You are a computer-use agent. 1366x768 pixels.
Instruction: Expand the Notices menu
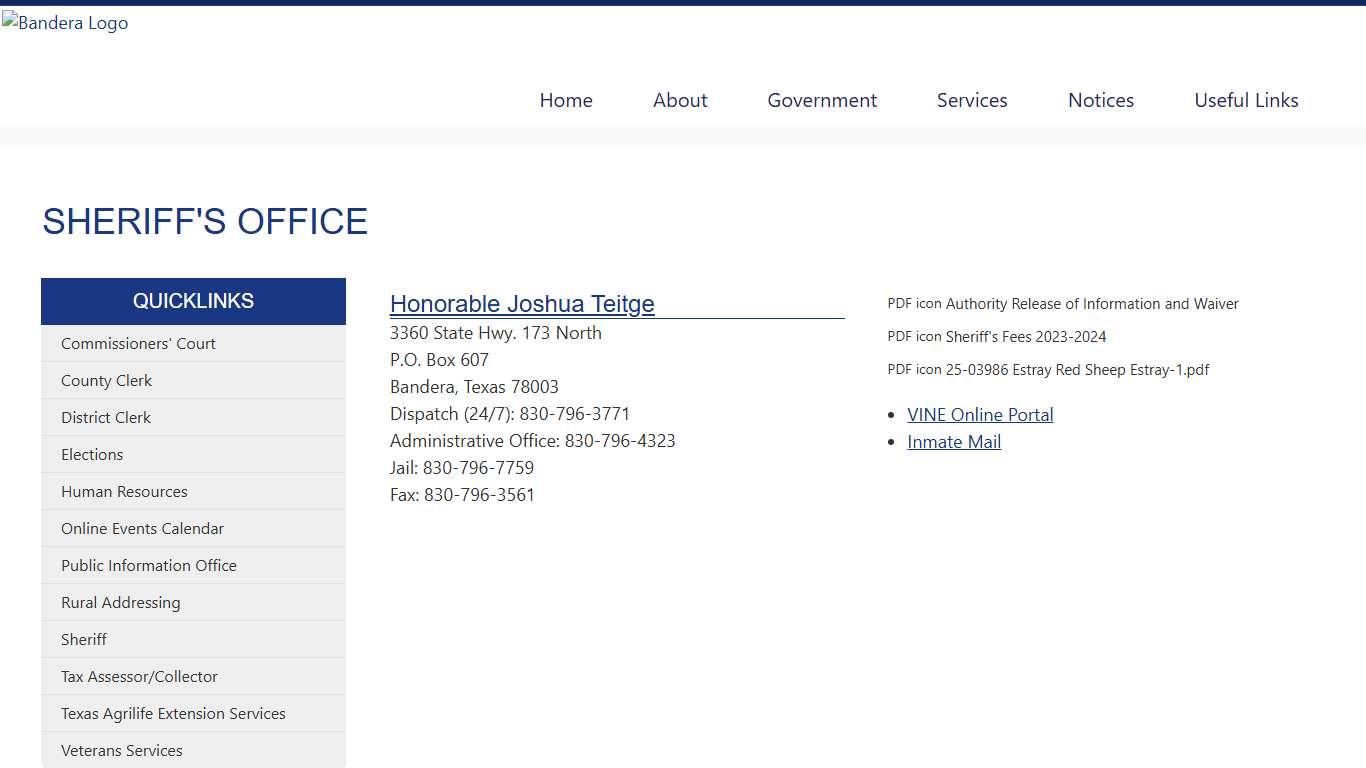(x=1101, y=100)
